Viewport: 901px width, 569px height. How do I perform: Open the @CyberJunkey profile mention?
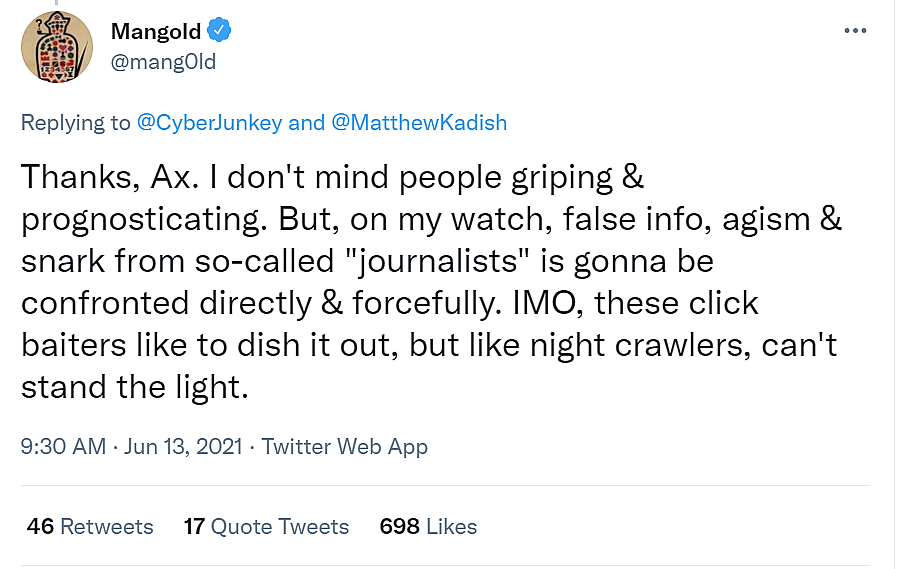pyautogui.click(x=208, y=123)
